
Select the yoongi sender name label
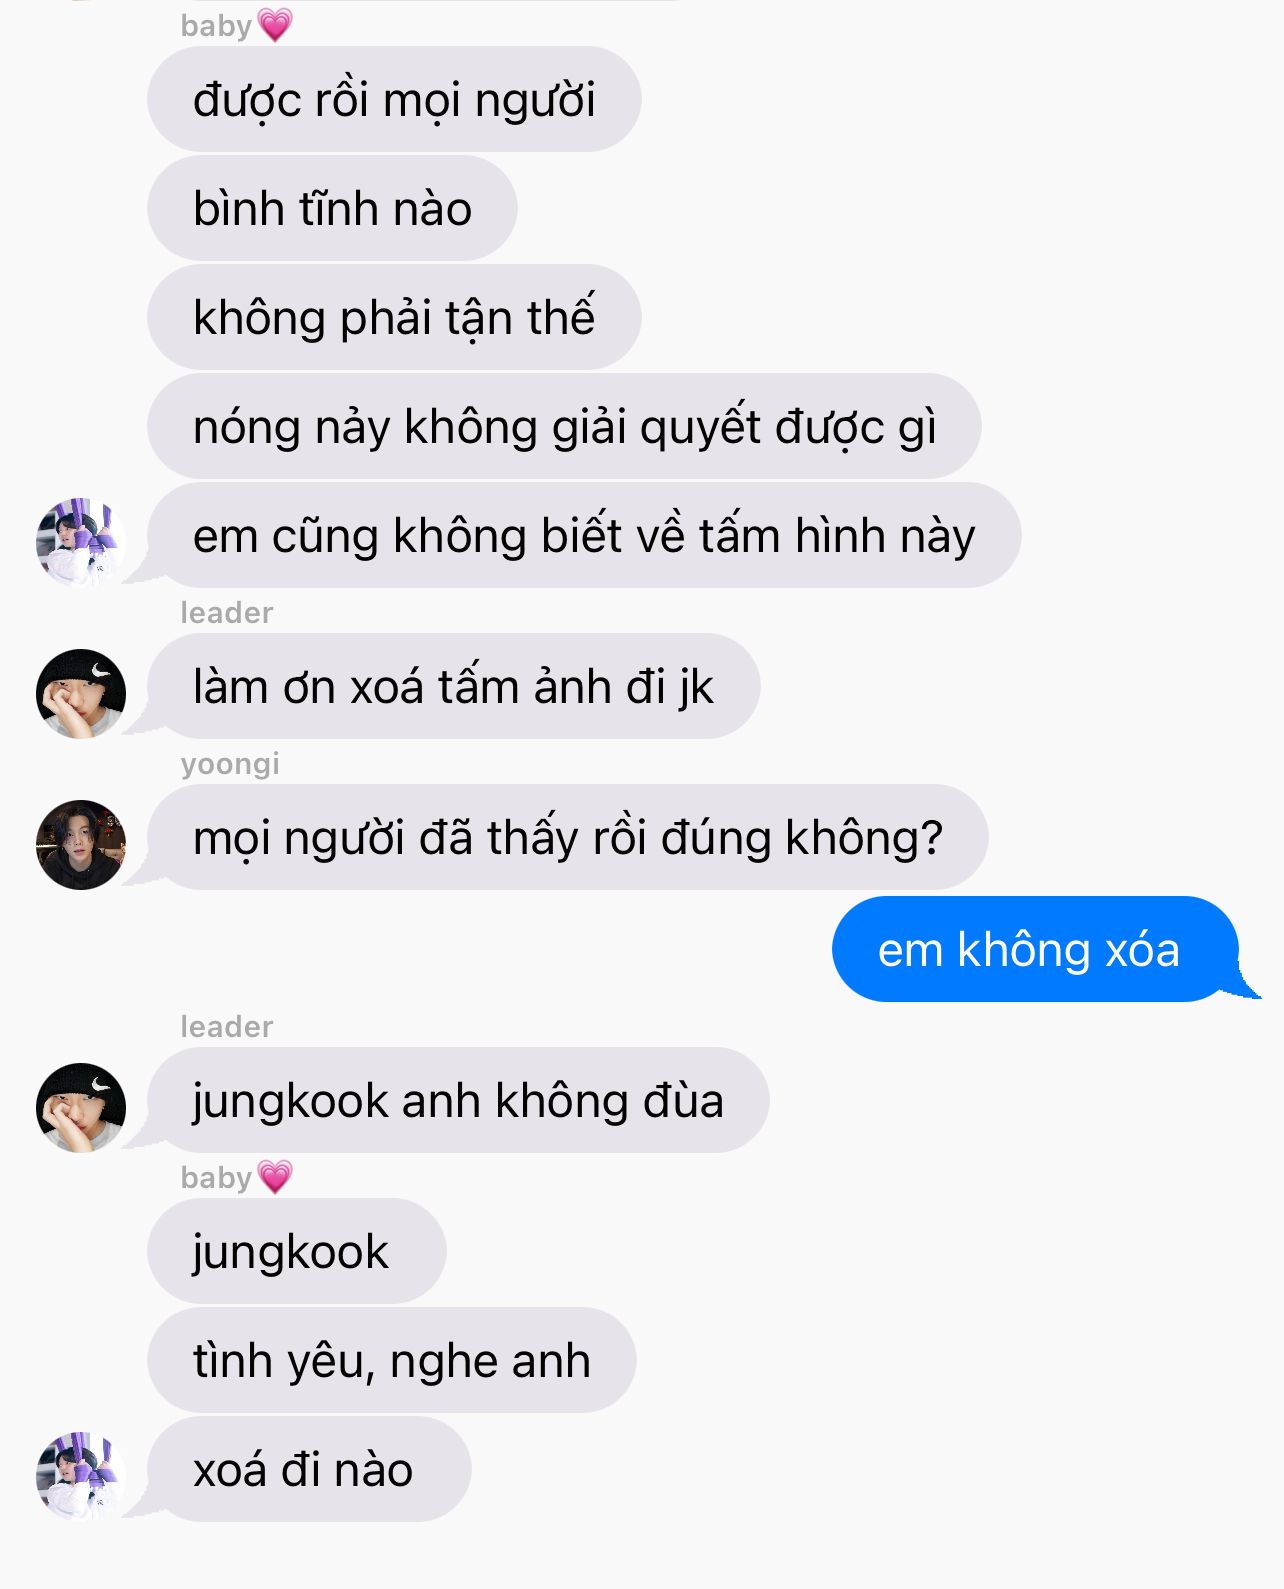tap(230, 764)
